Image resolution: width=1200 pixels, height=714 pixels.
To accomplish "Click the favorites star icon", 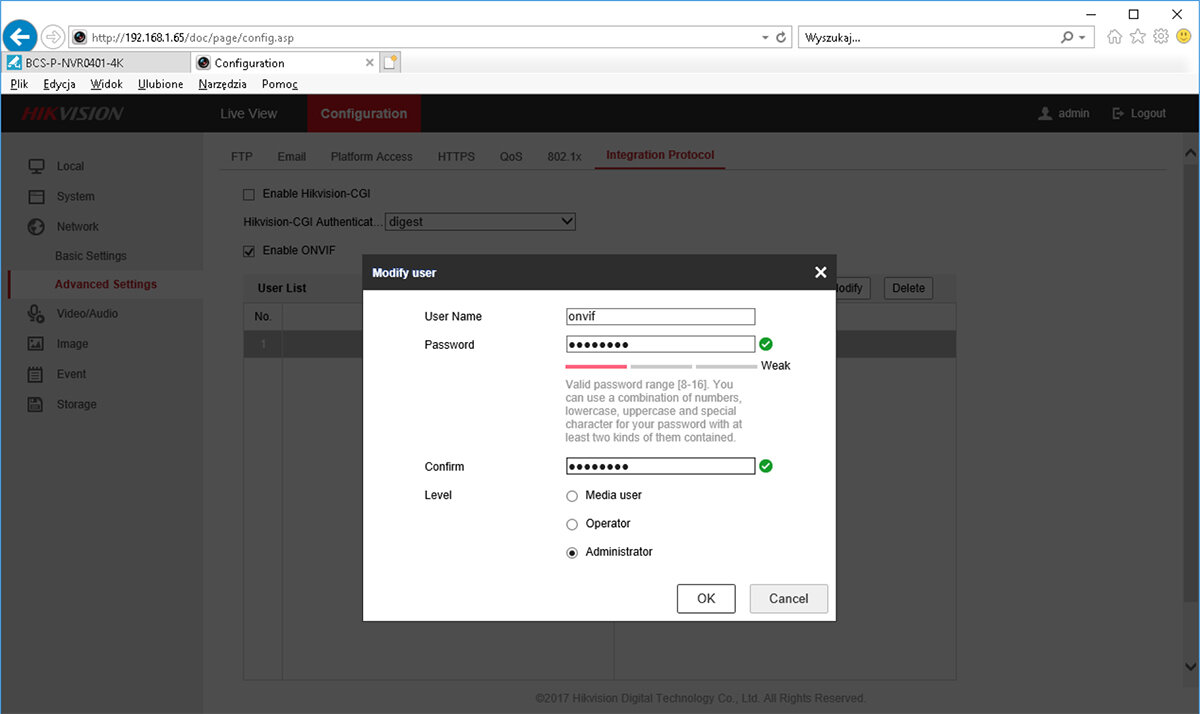I will [x=1138, y=37].
